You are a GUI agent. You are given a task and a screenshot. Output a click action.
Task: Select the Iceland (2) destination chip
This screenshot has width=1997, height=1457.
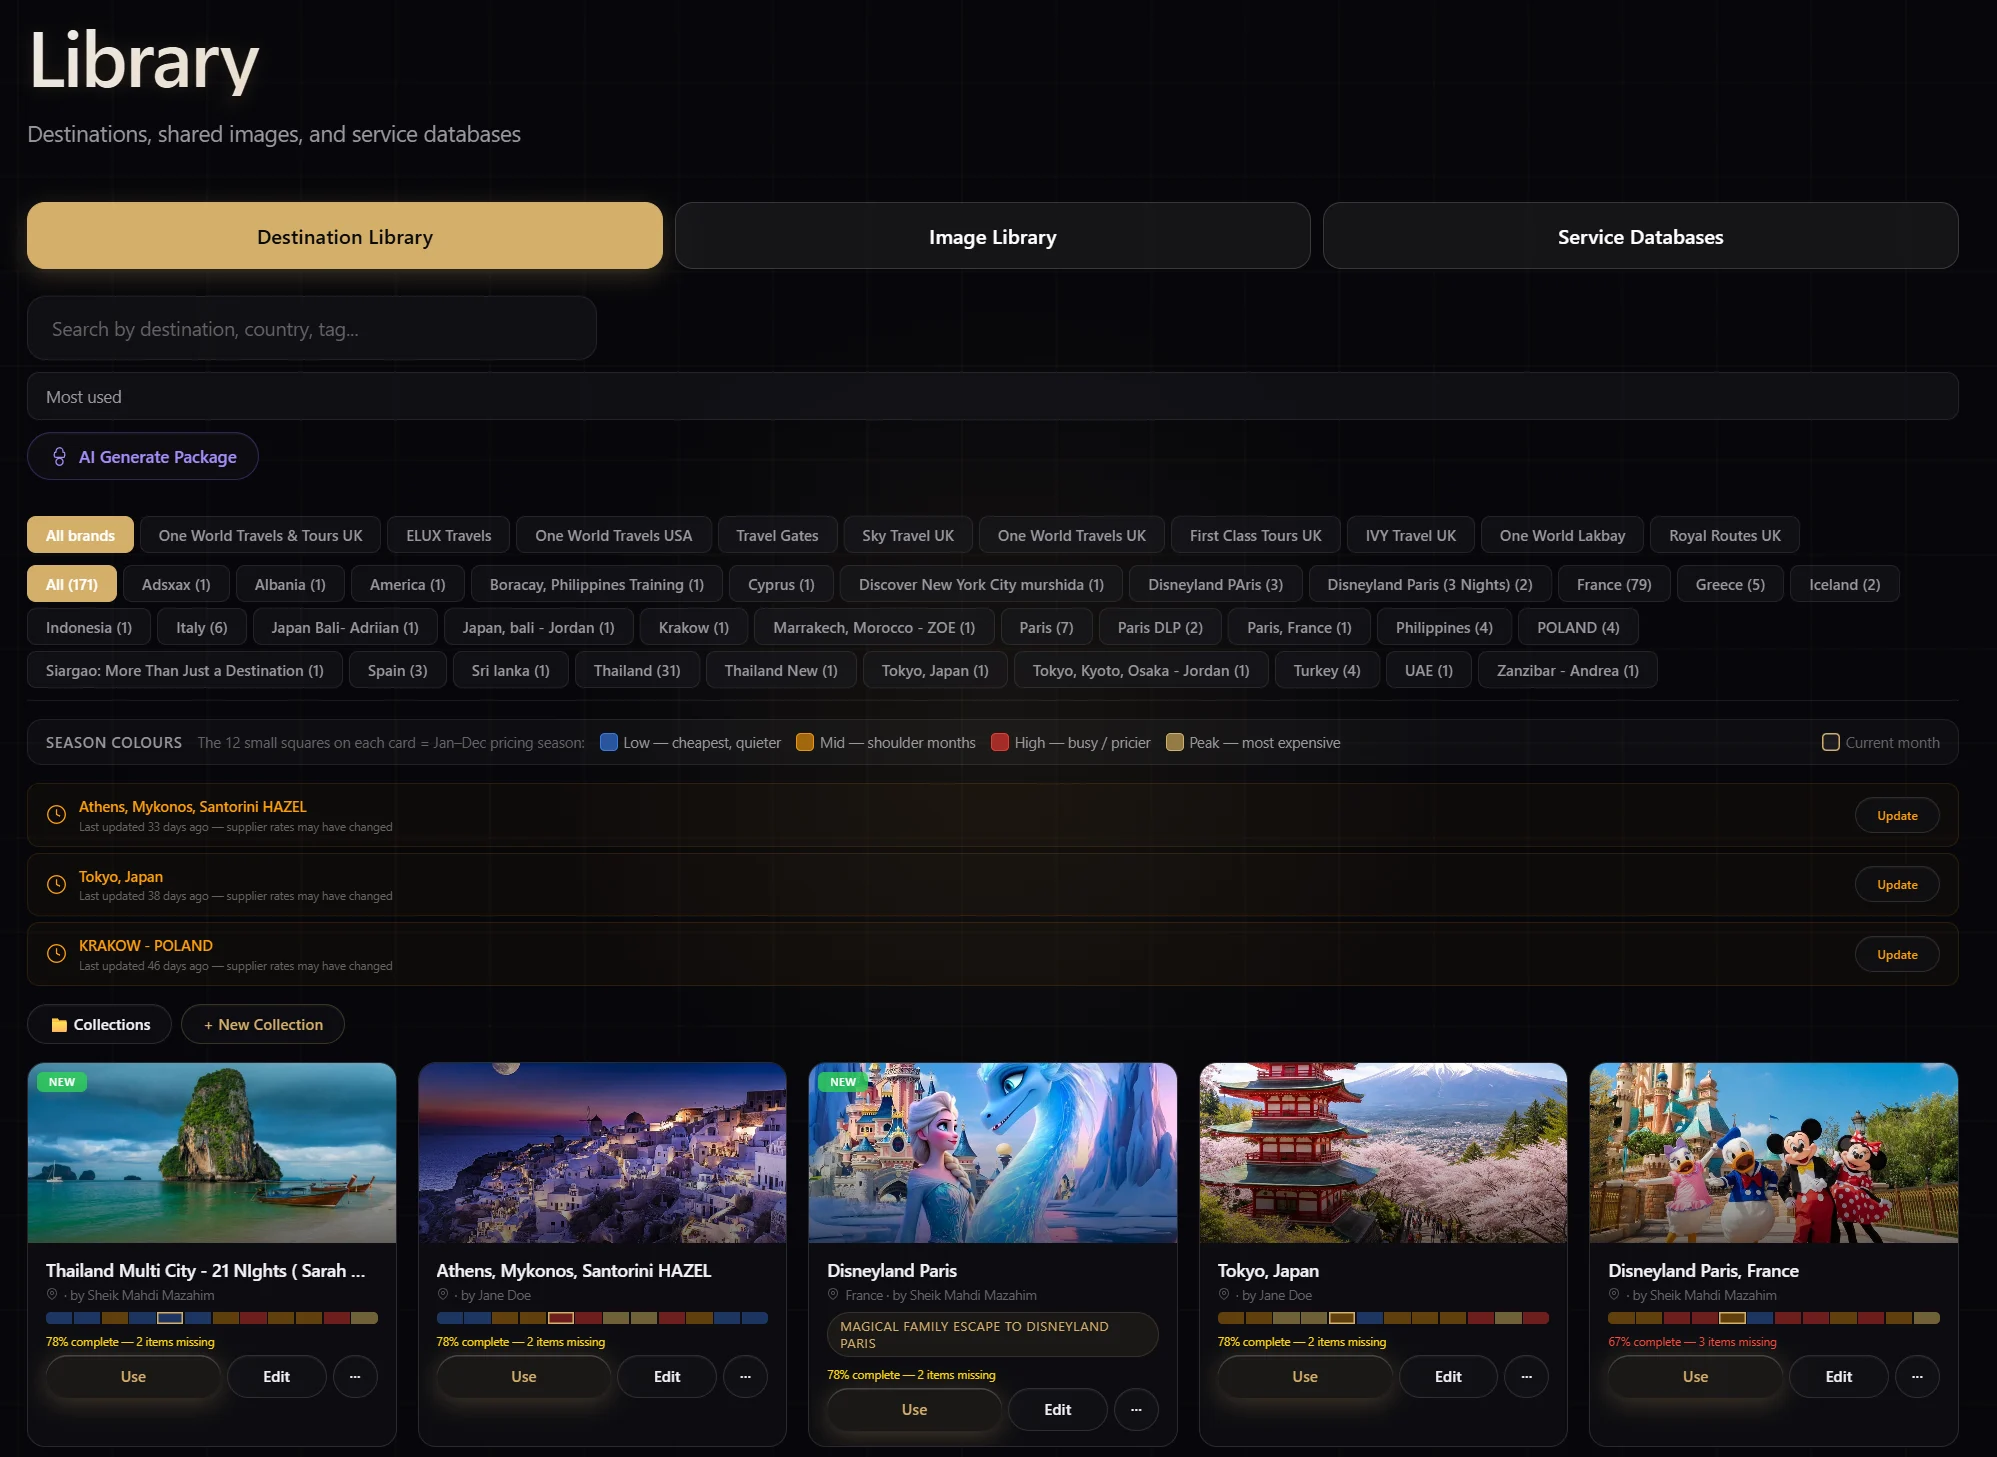pos(1844,584)
